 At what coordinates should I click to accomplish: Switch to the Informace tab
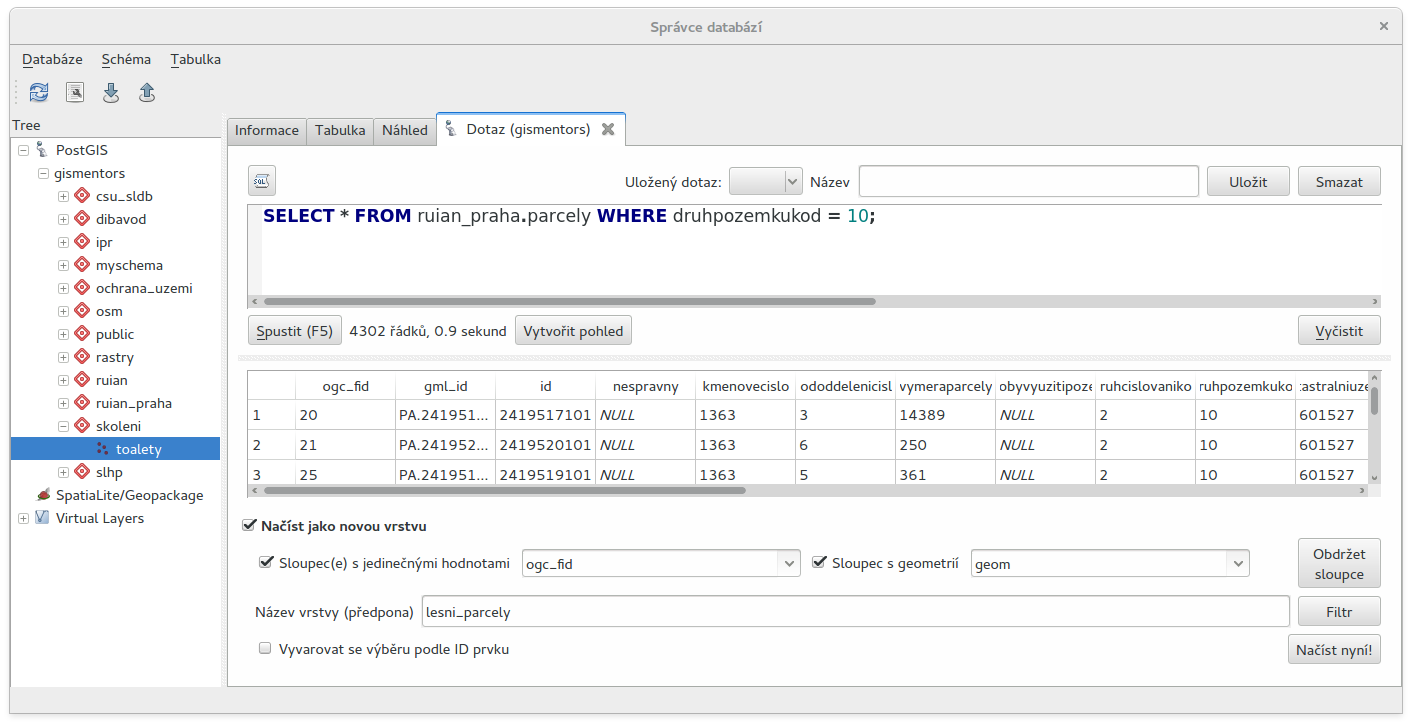(267, 130)
